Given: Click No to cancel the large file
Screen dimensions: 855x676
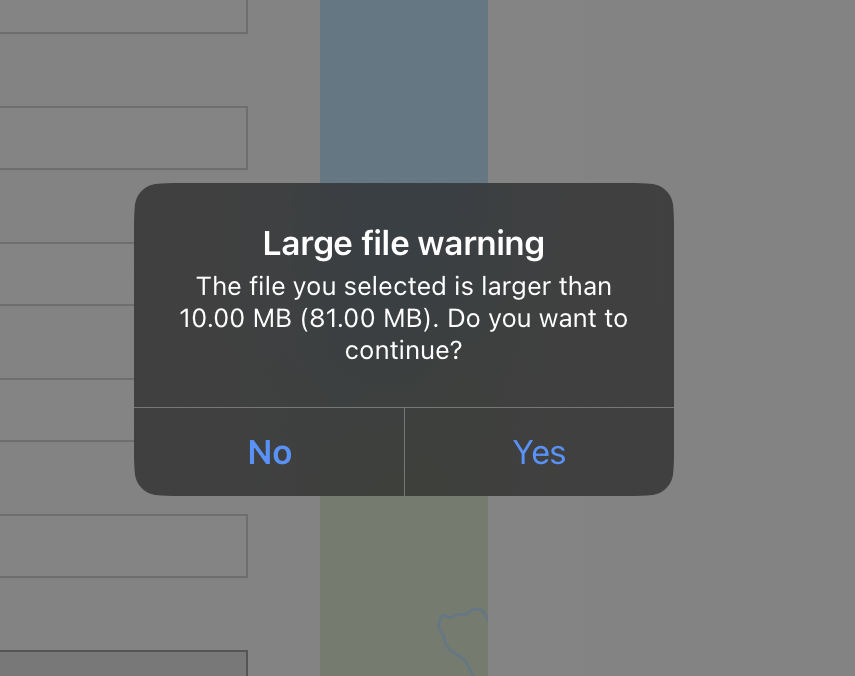Looking at the screenshot, I should 268,452.
